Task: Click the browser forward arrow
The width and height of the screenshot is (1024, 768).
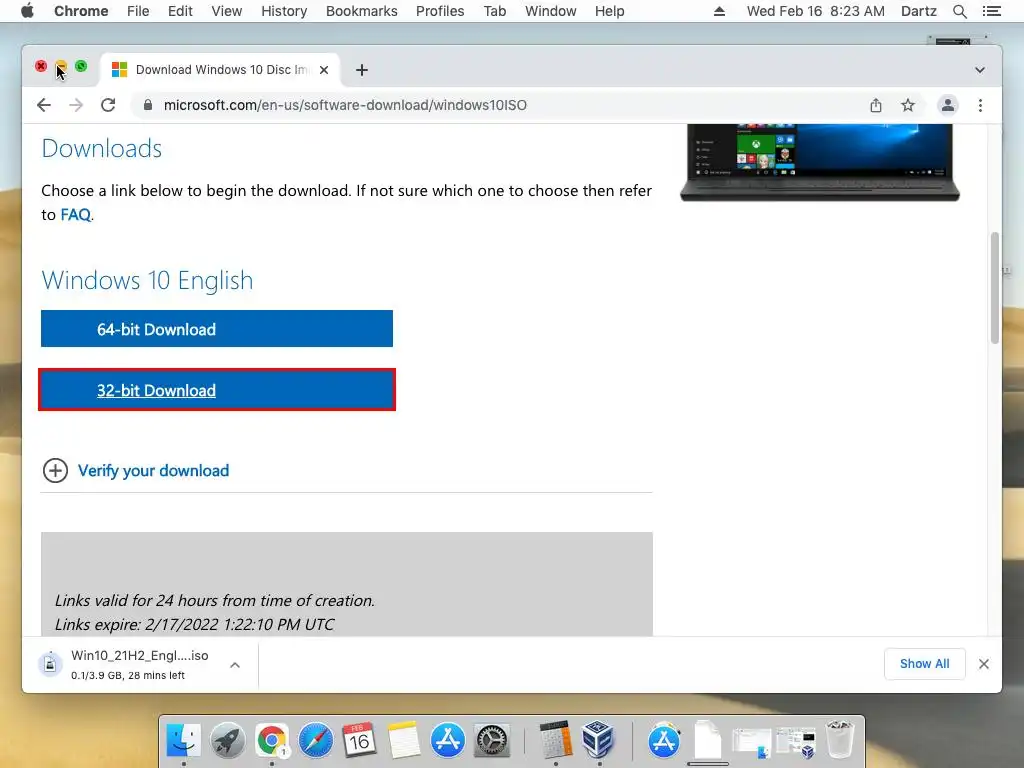Action: [76, 105]
